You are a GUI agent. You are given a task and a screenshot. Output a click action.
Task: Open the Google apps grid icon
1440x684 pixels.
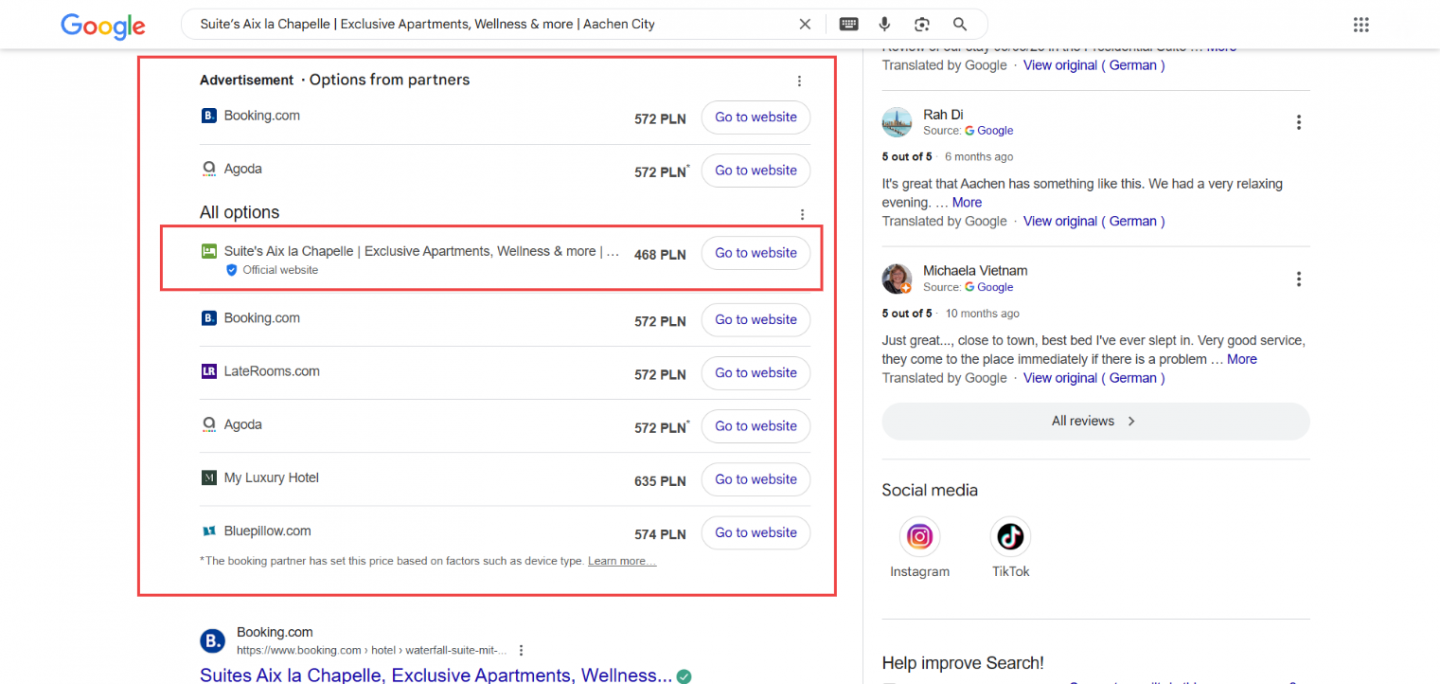pos(1360,24)
